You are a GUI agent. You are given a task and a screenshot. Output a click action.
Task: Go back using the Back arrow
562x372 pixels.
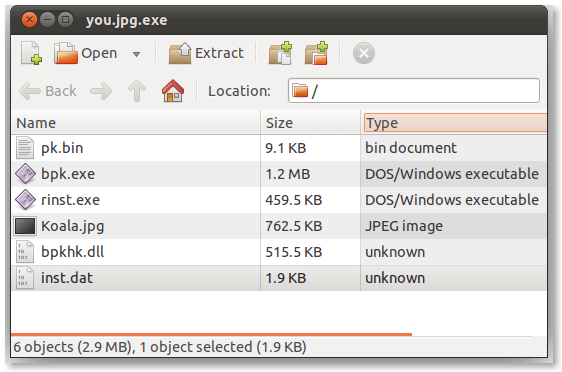click(x=48, y=91)
